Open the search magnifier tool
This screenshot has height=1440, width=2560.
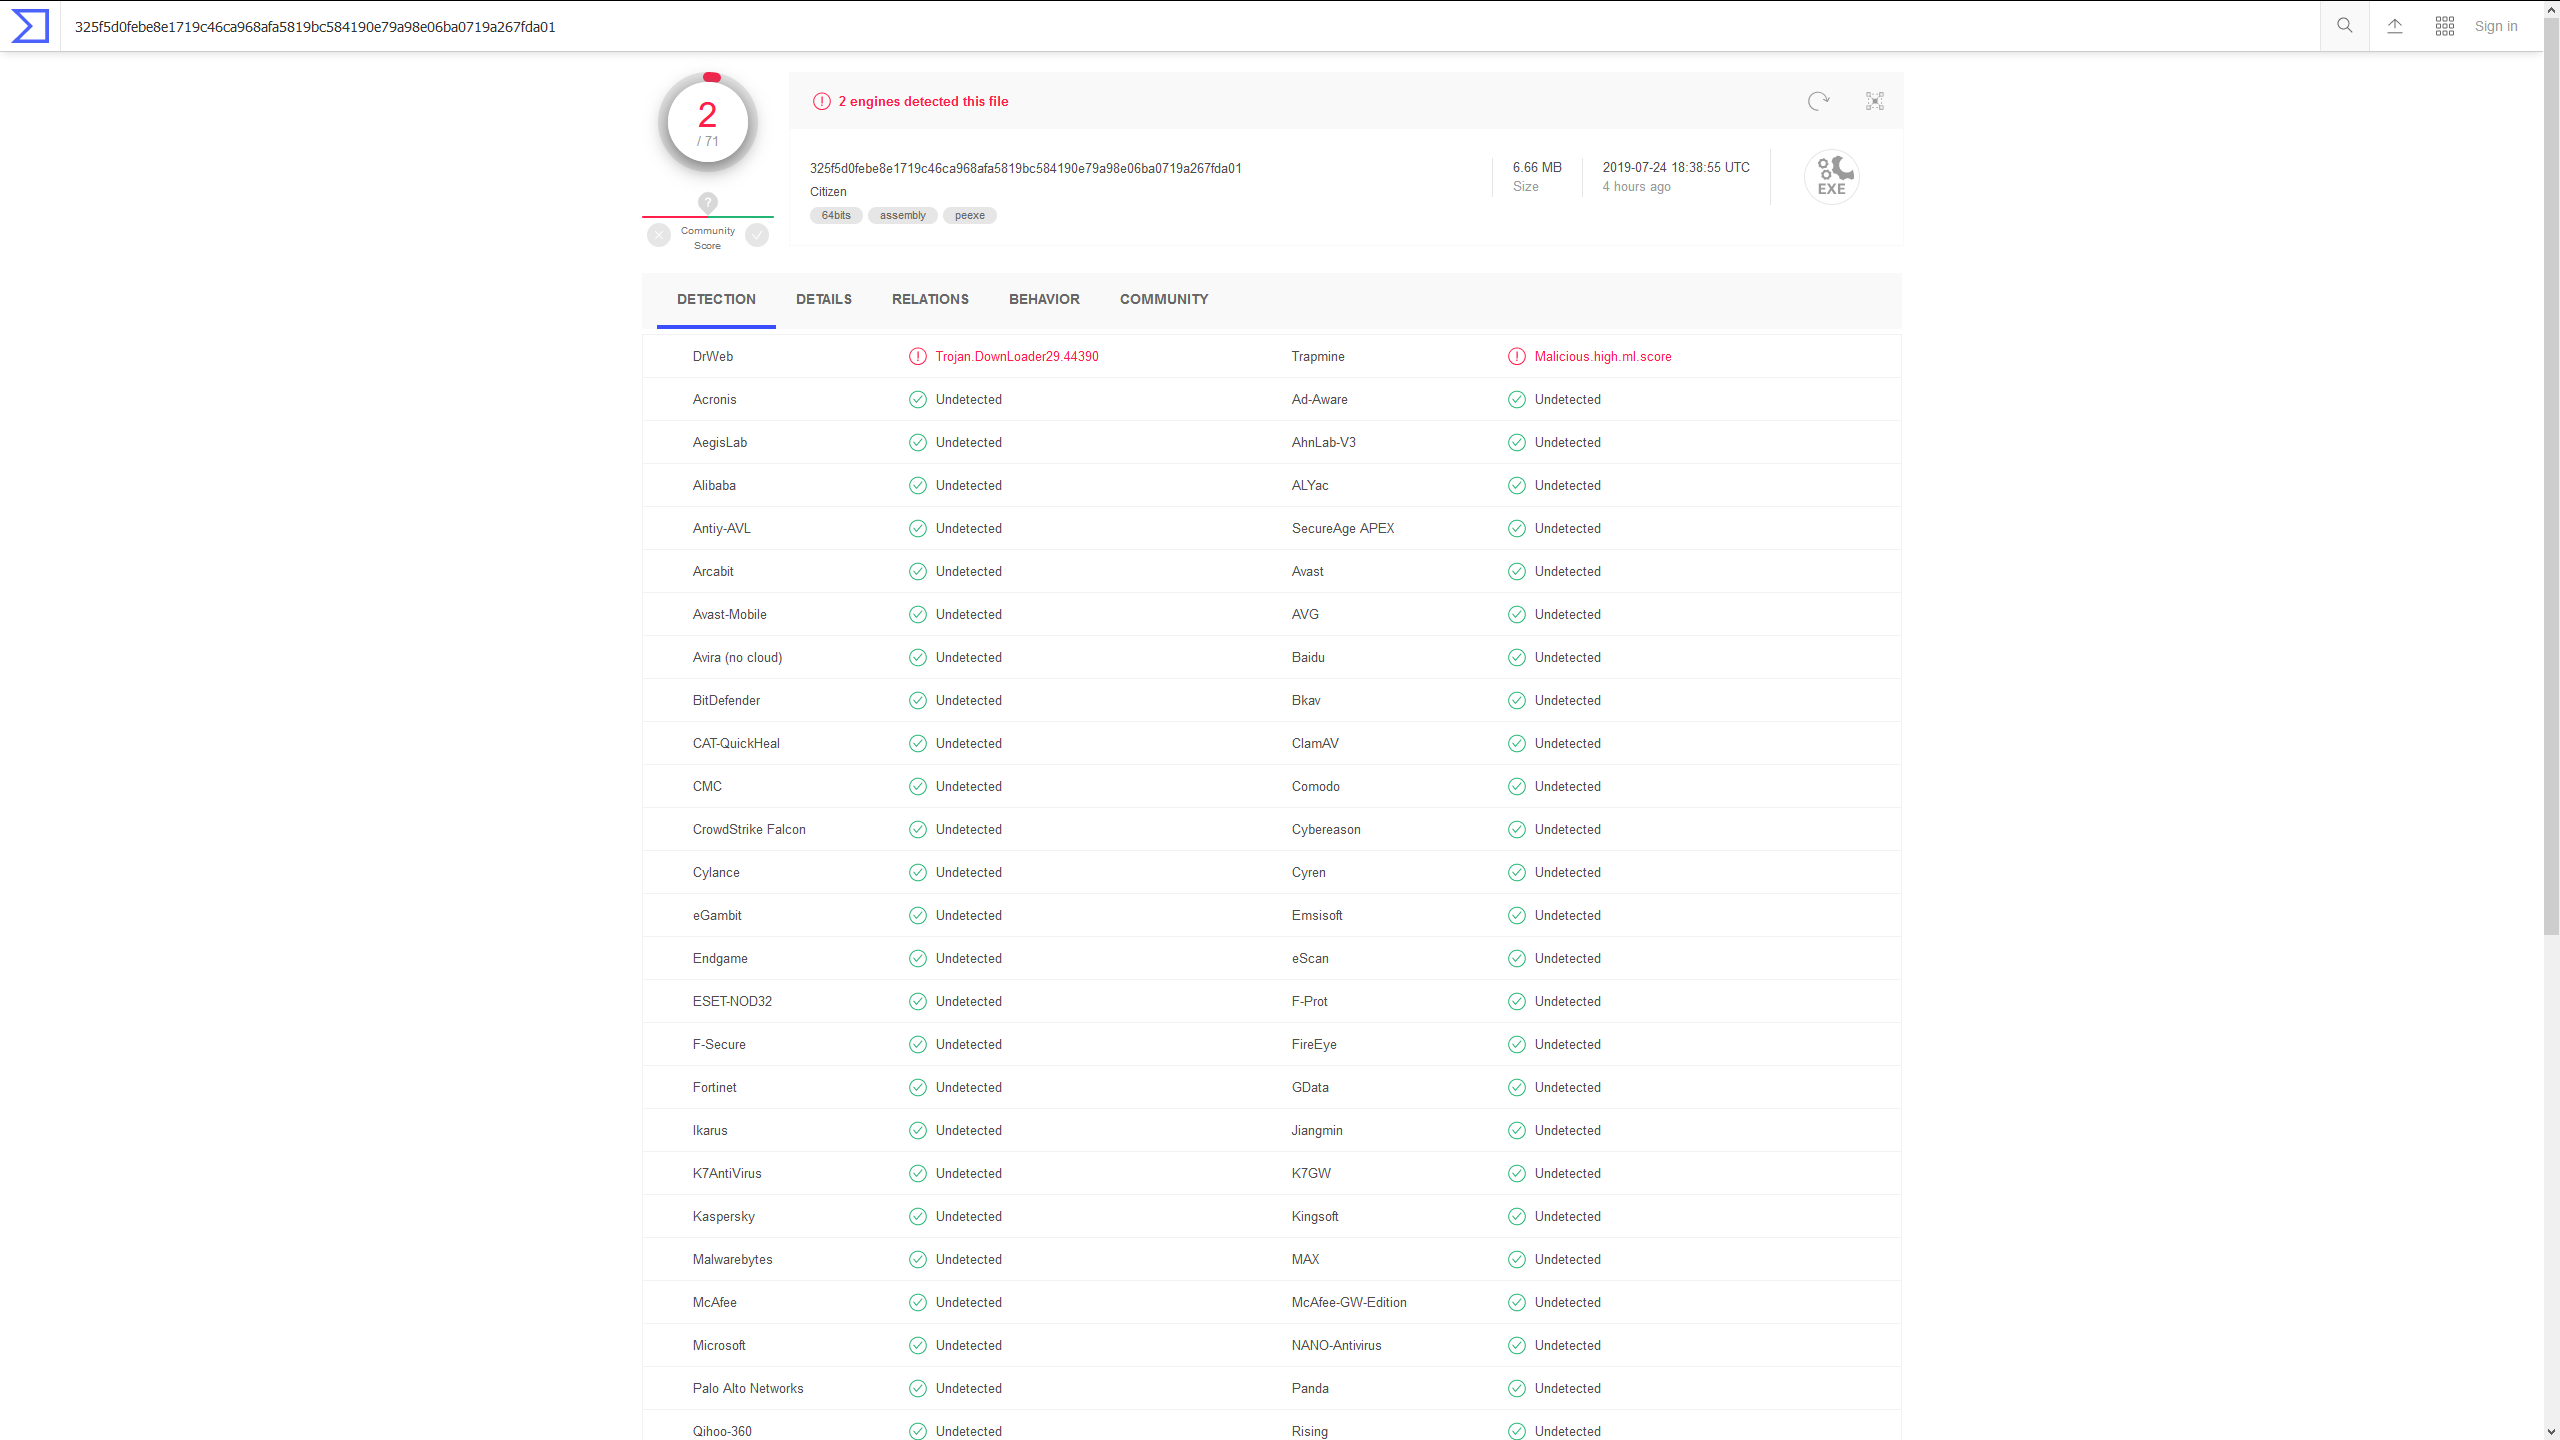point(2344,26)
